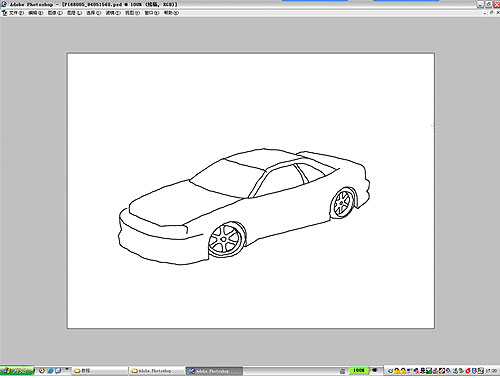Open the 滤镜 (Filter) menu

tap(113, 13)
